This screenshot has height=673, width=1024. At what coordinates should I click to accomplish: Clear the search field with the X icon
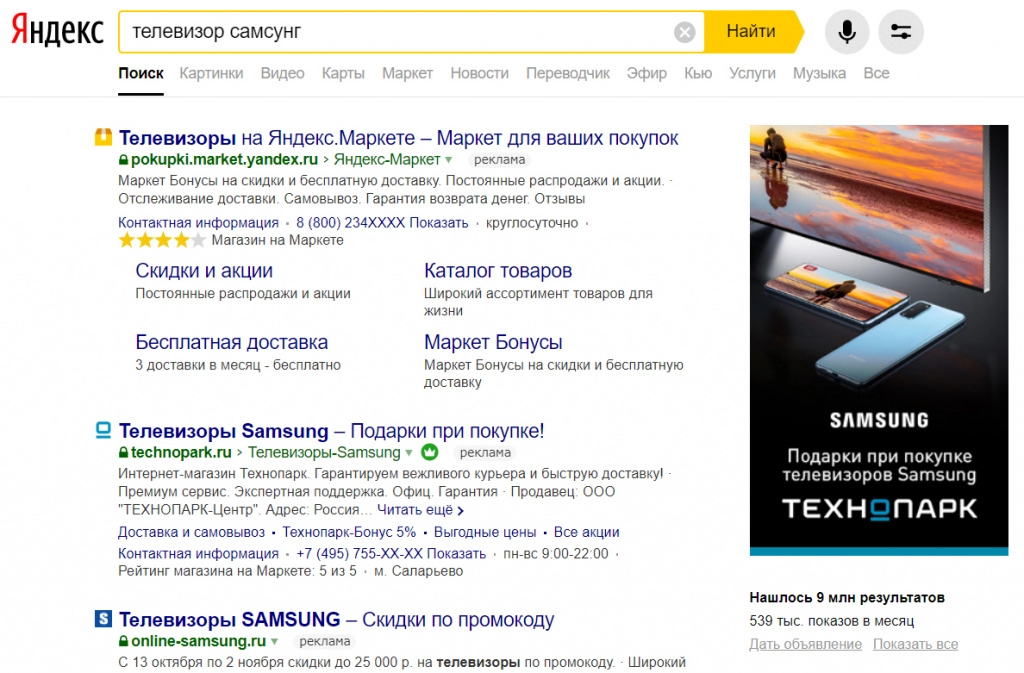(684, 32)
